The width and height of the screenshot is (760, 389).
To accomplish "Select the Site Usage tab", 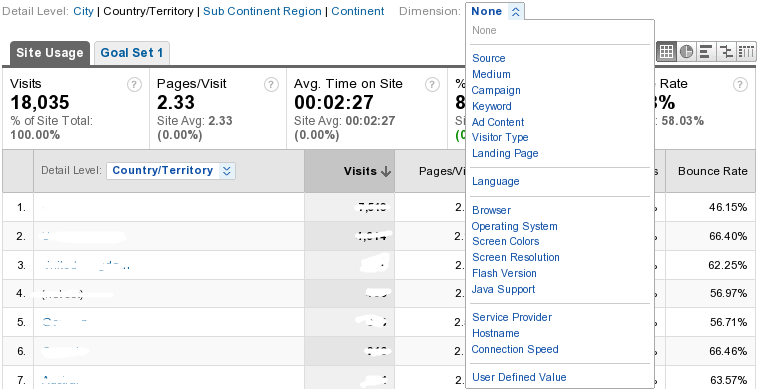I will [49, 53].
